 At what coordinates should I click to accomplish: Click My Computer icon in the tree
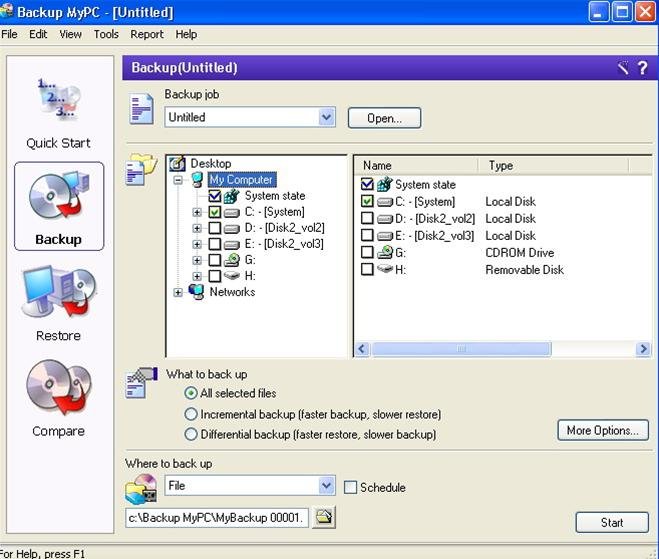(x=198, y=179)
